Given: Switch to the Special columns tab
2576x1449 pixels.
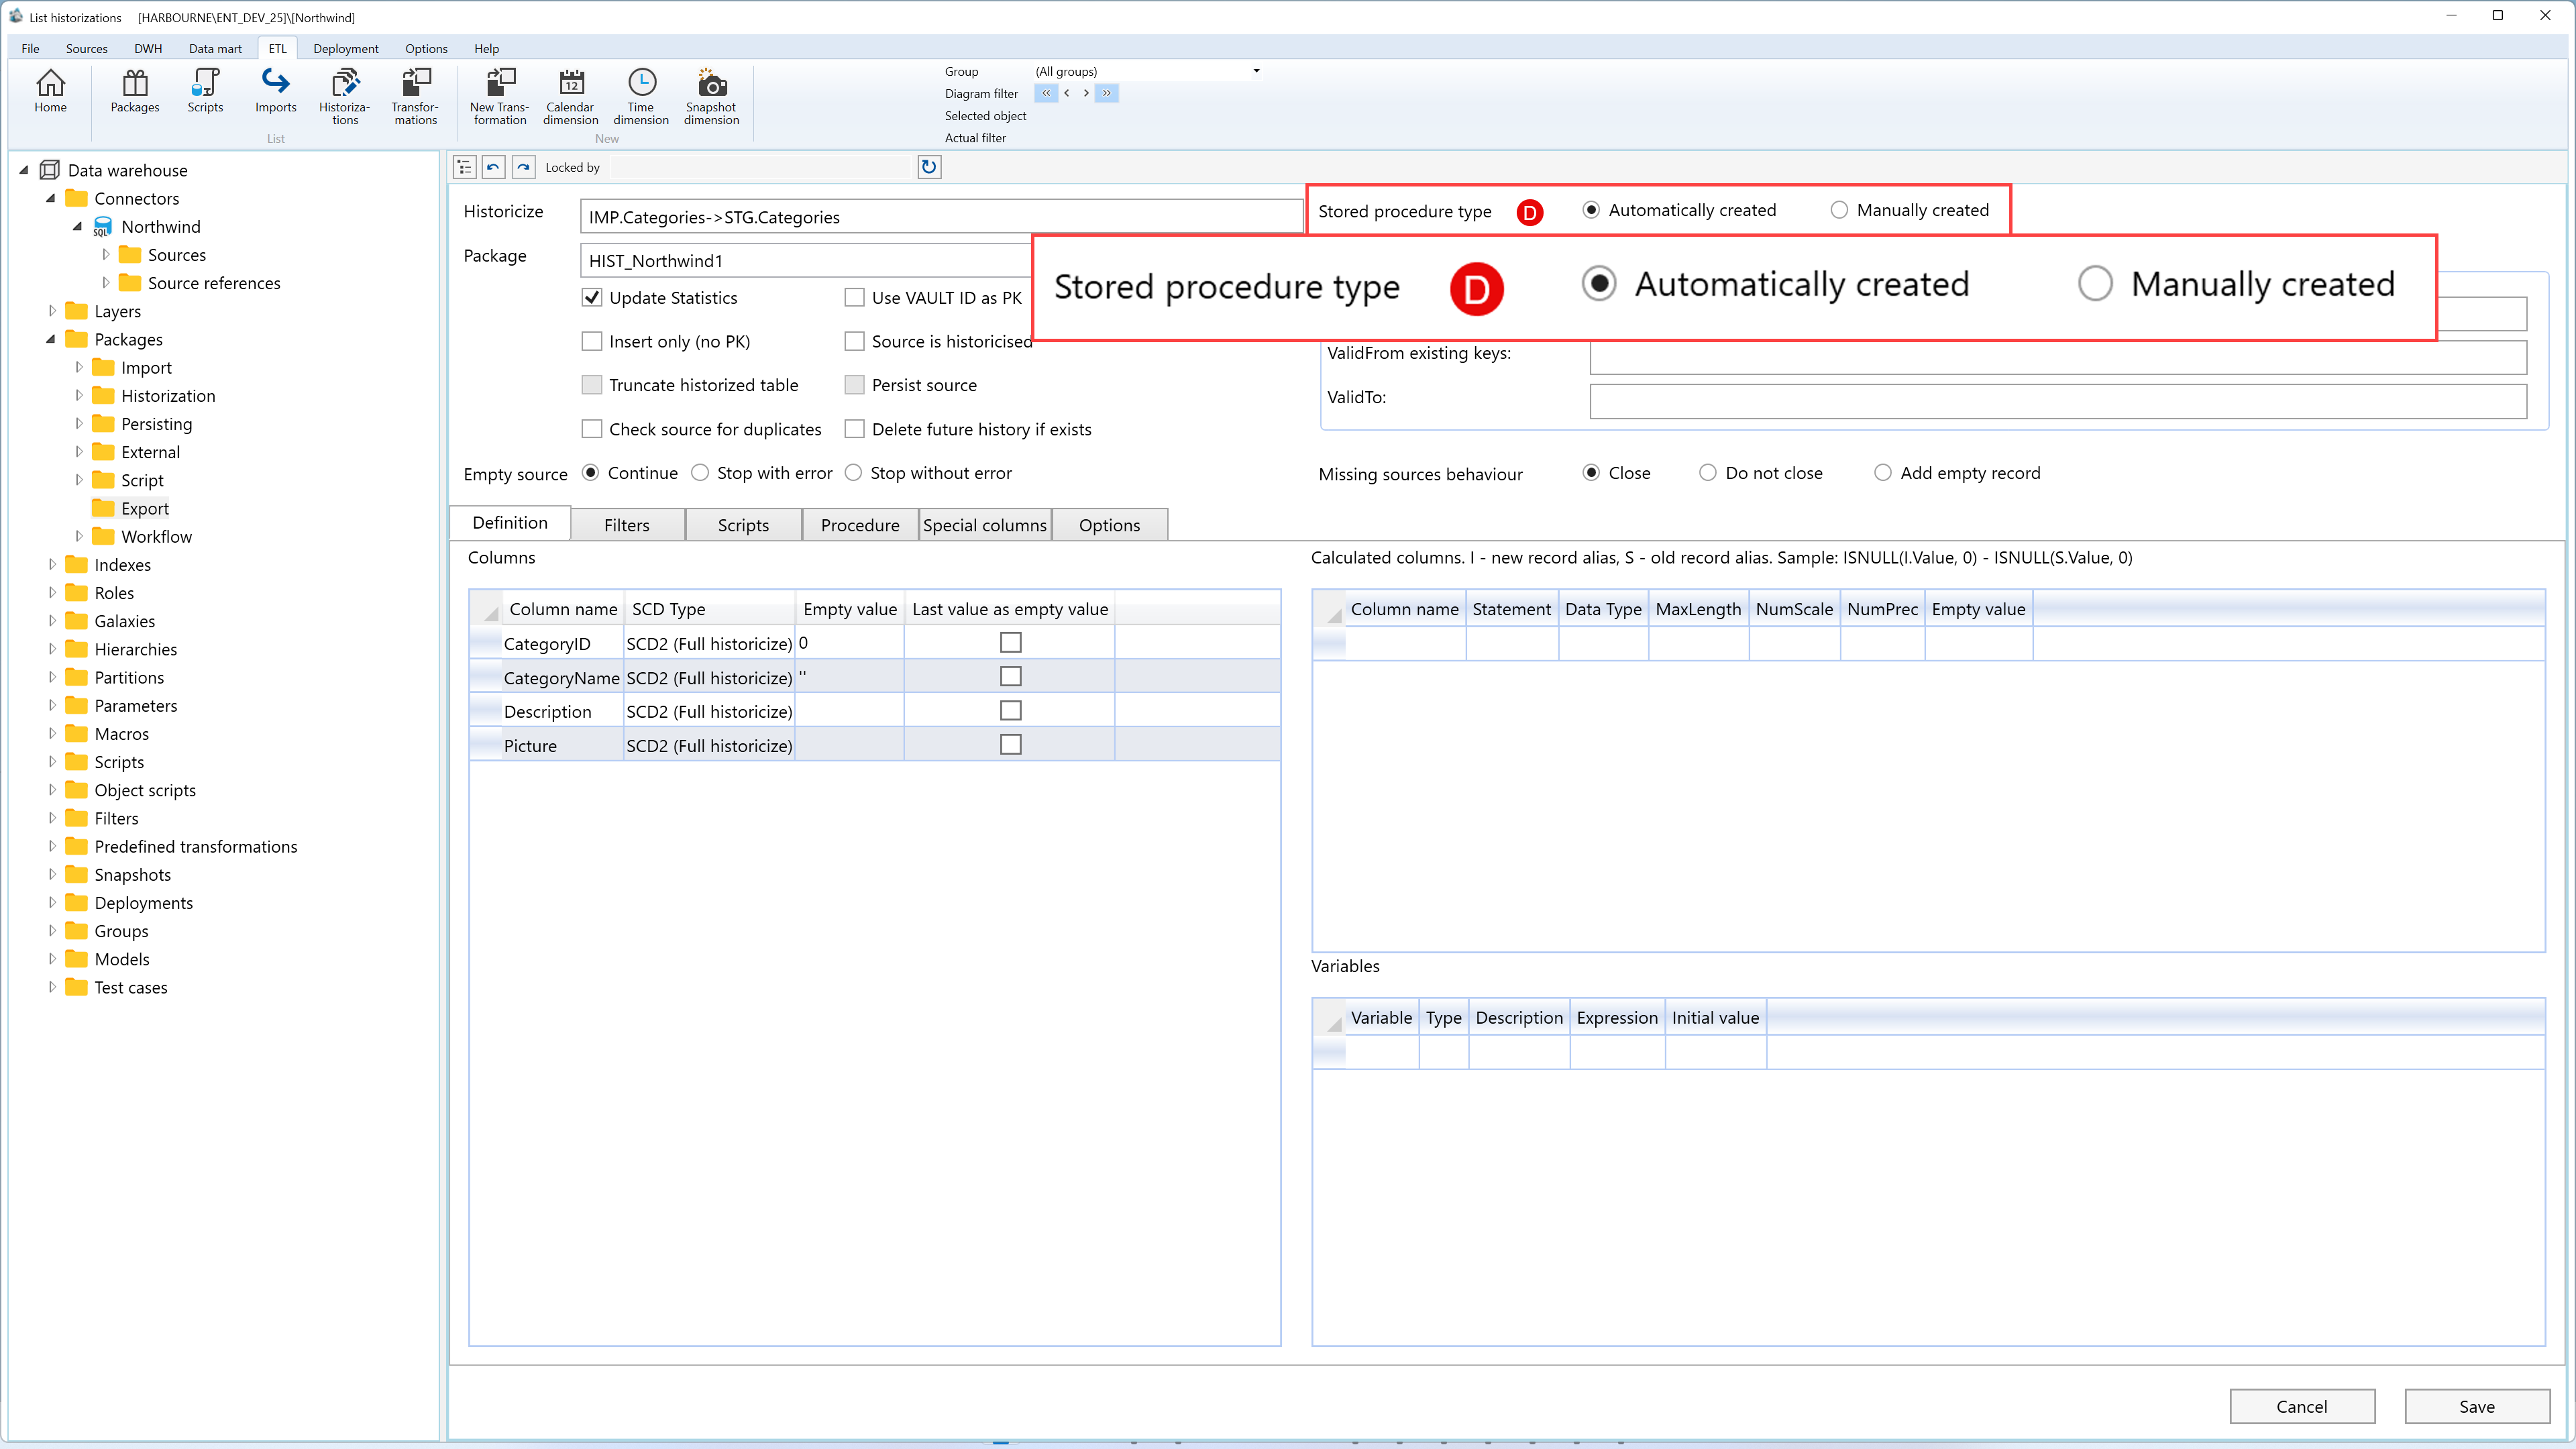Looking at the screenshot, I should coord(985,525).
